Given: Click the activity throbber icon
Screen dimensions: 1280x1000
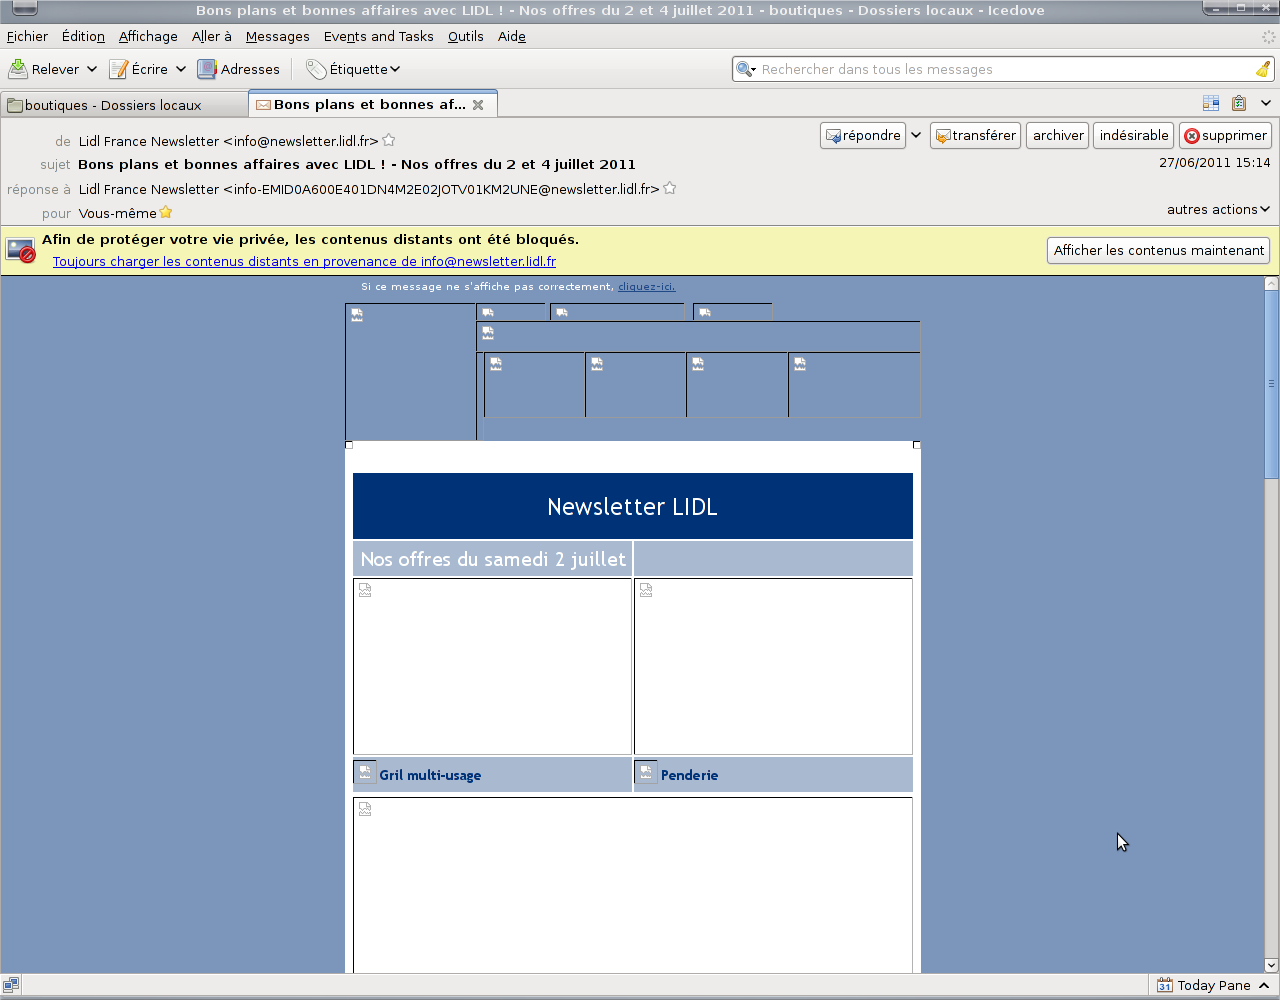Looking at the screenshot, I should pyautogui.click(x=1268, y=37).
